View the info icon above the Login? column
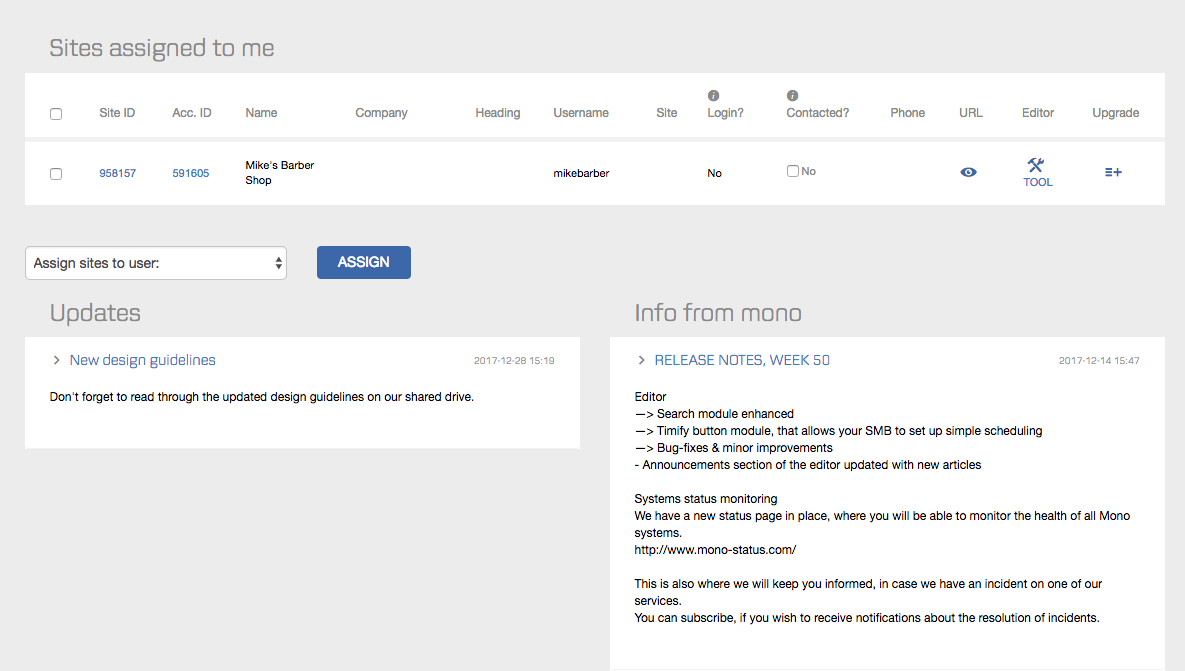Image resolution: width=1185 pixels, height=671 pixels. (712, 94)
